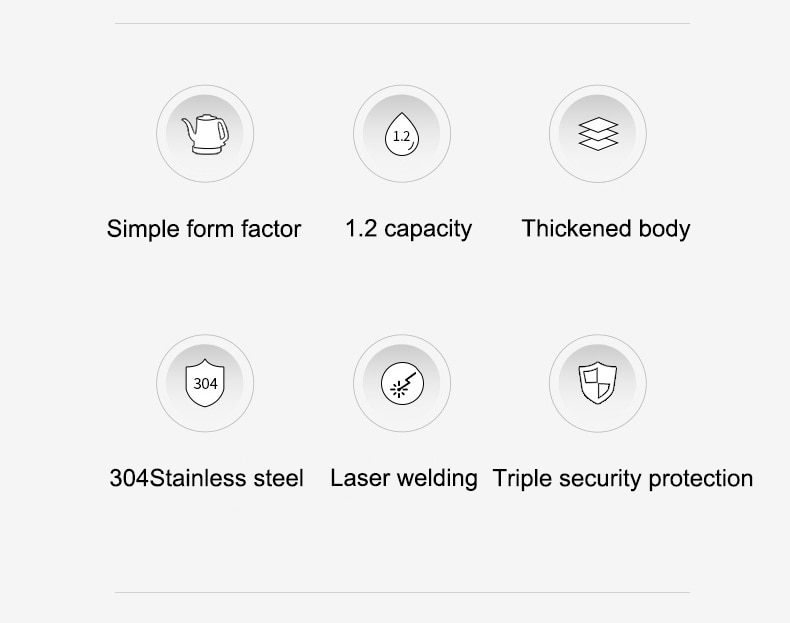Viewport: 790px width, 623px height.
Task: Select the 'Triple security protection' text
Action: [623, 478]
